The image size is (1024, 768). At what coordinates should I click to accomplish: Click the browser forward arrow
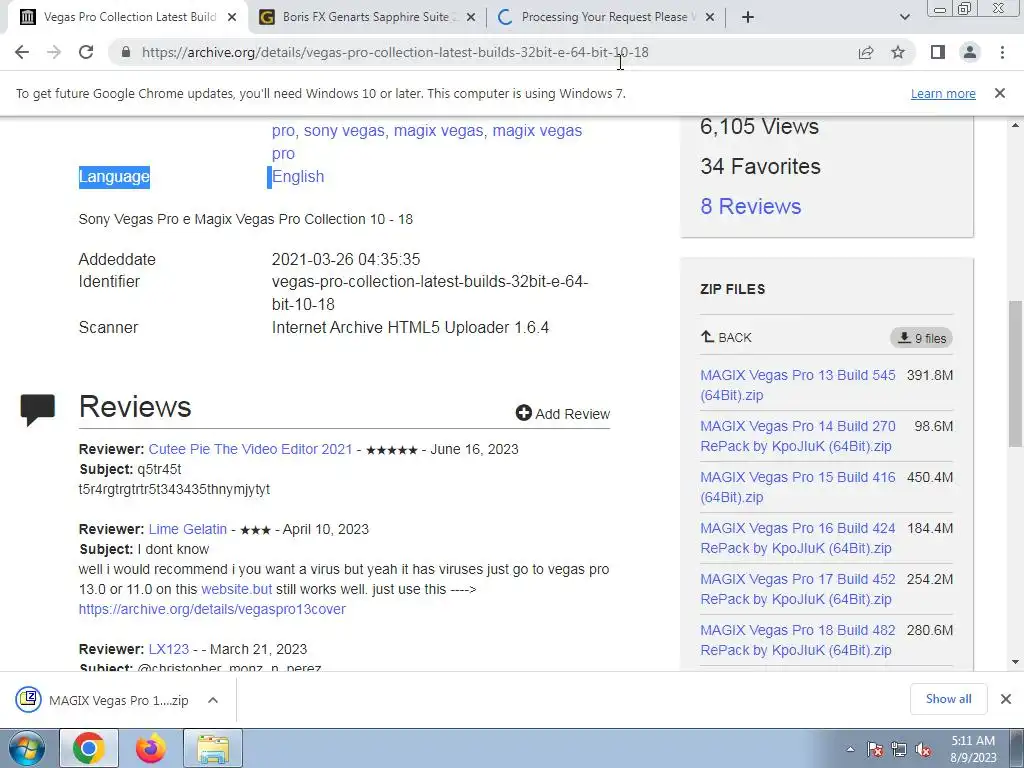click(54, 52)
